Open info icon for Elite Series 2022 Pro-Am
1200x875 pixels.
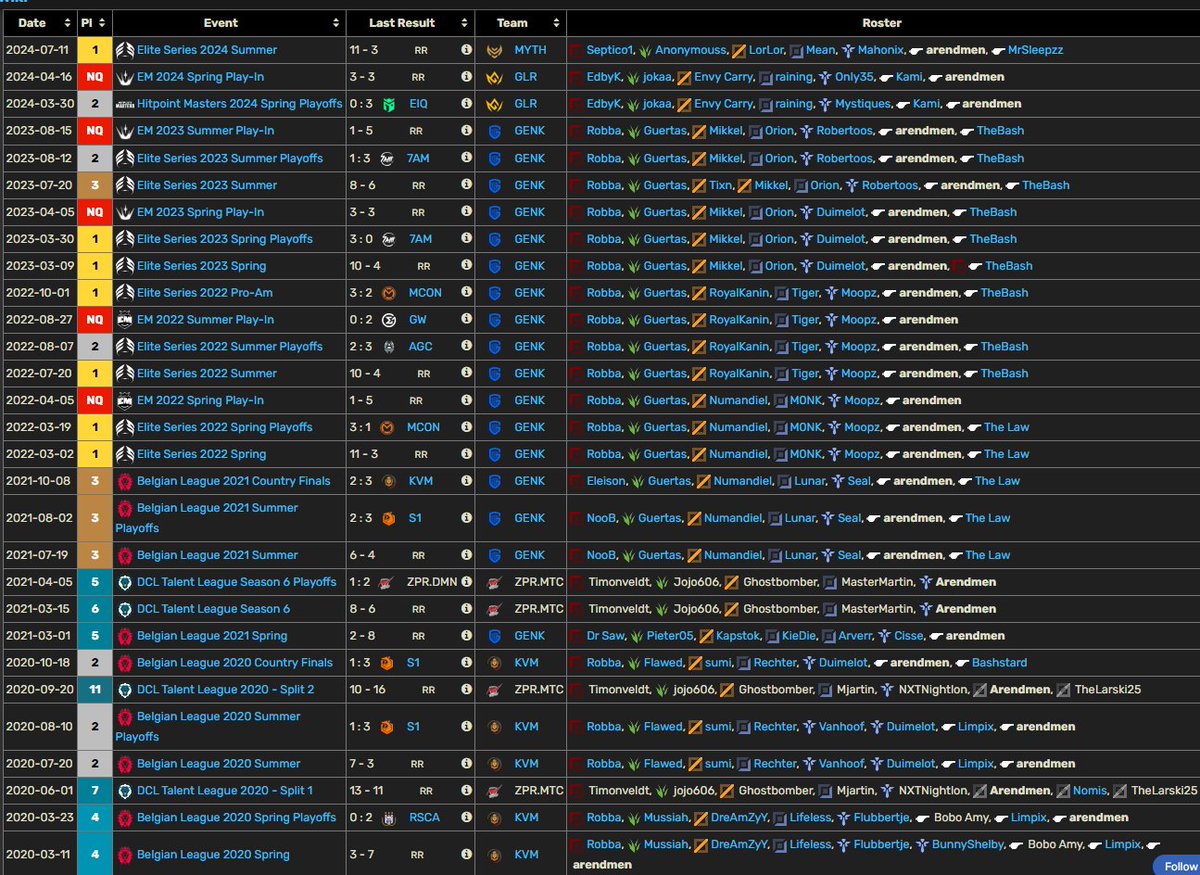(466, 293)
